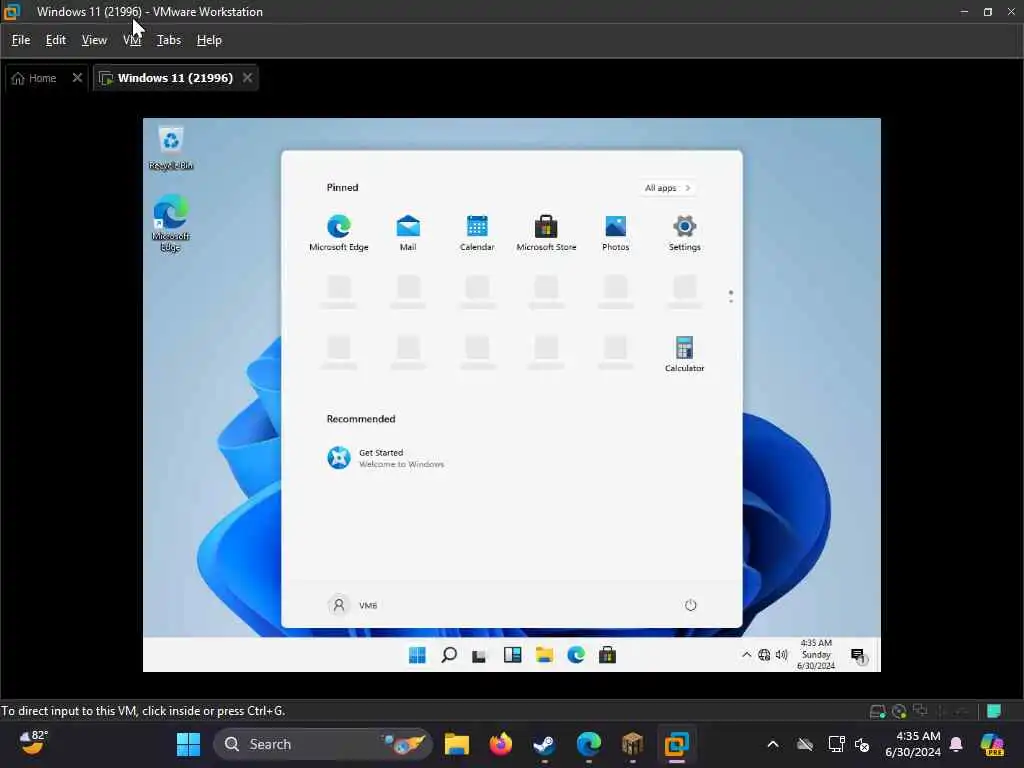
Task: Open Steam from the host taskbar
Action: tap(544, 744)
